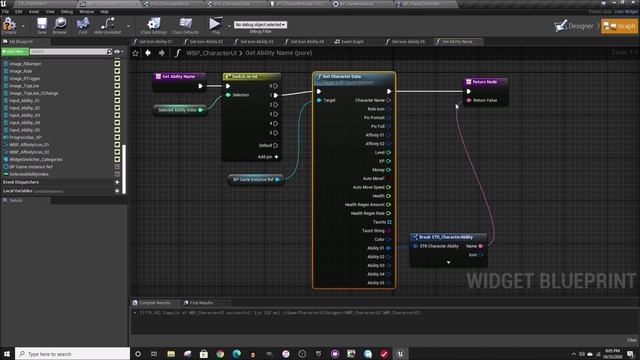Image resolution: width=640 pixels, height=360 pixels.
Task: Open the Debug menu
Action: tap(67, 11)
